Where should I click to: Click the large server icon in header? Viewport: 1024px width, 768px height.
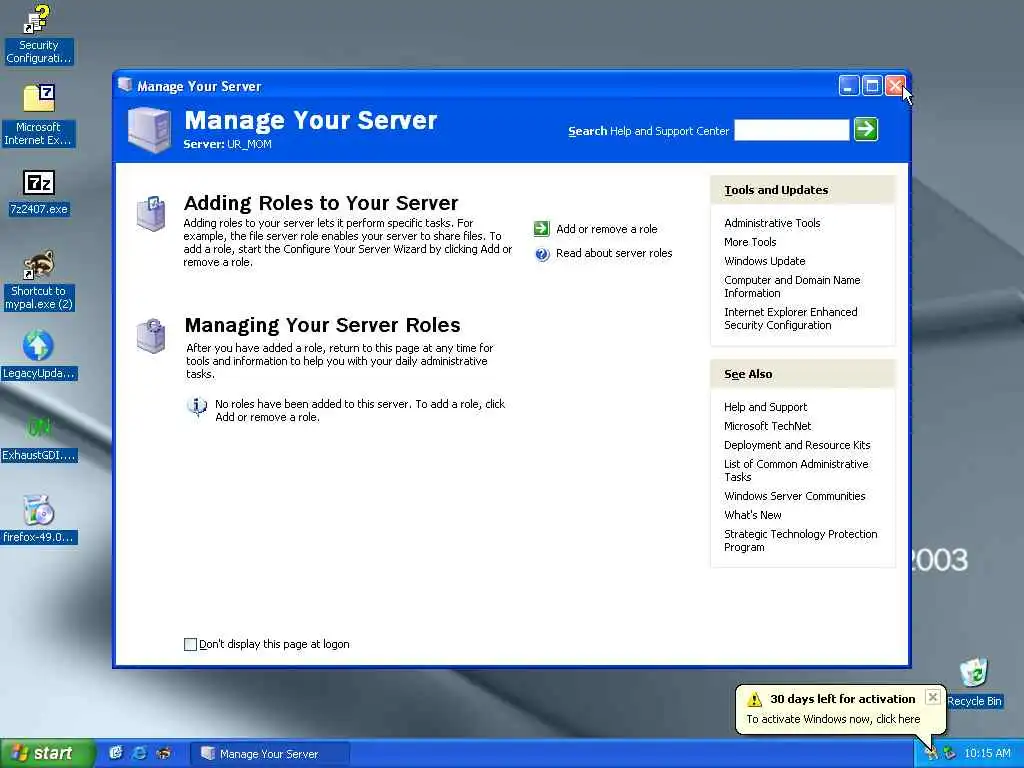(150, 130)
